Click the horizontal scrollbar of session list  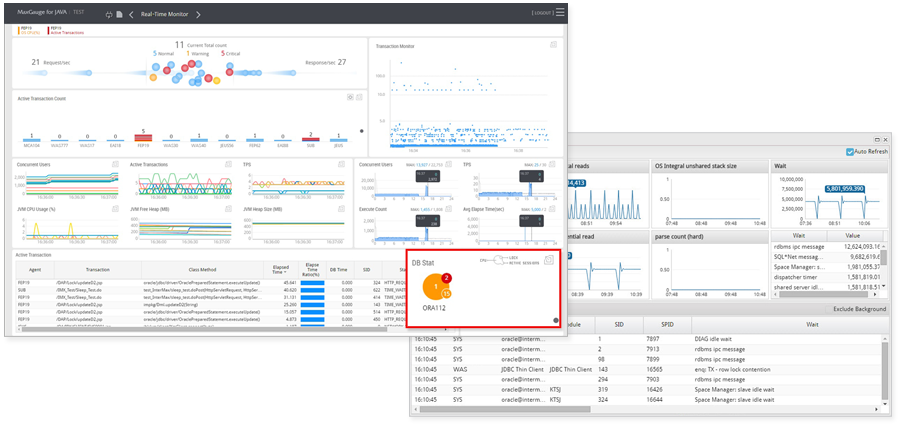pos(504,410)
